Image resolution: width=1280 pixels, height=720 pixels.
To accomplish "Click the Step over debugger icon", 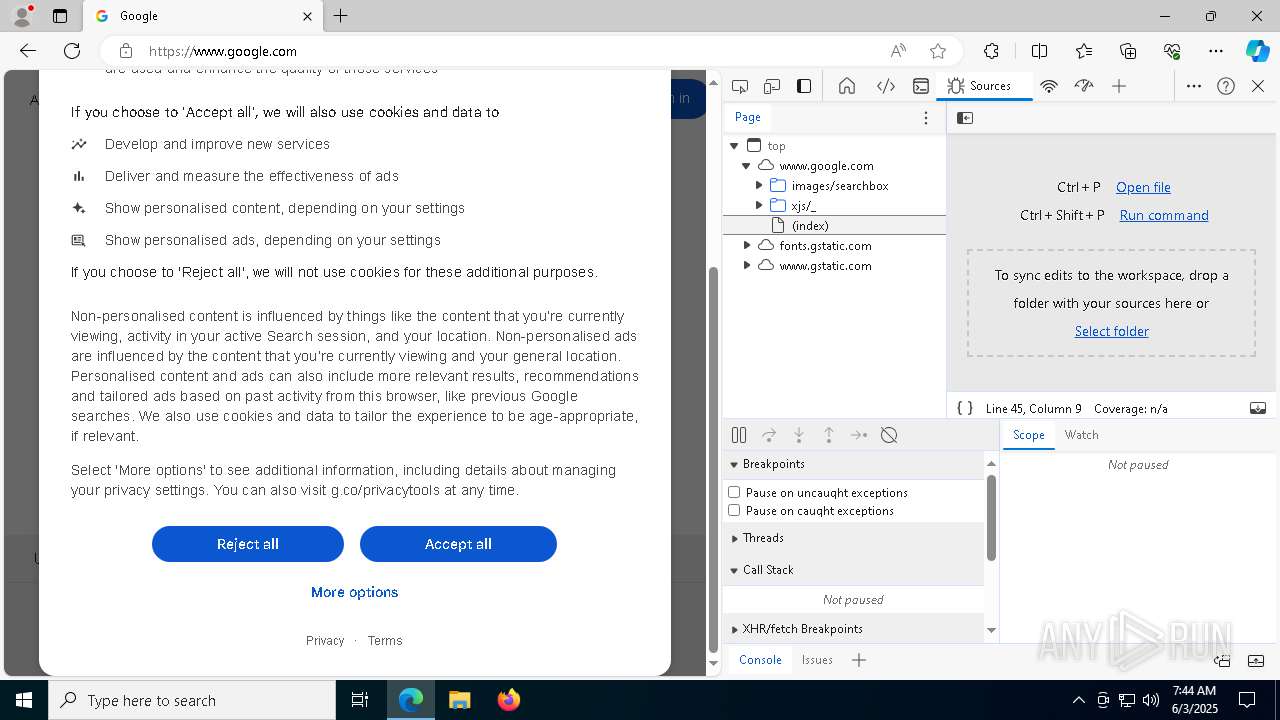I will click(769, 435).
